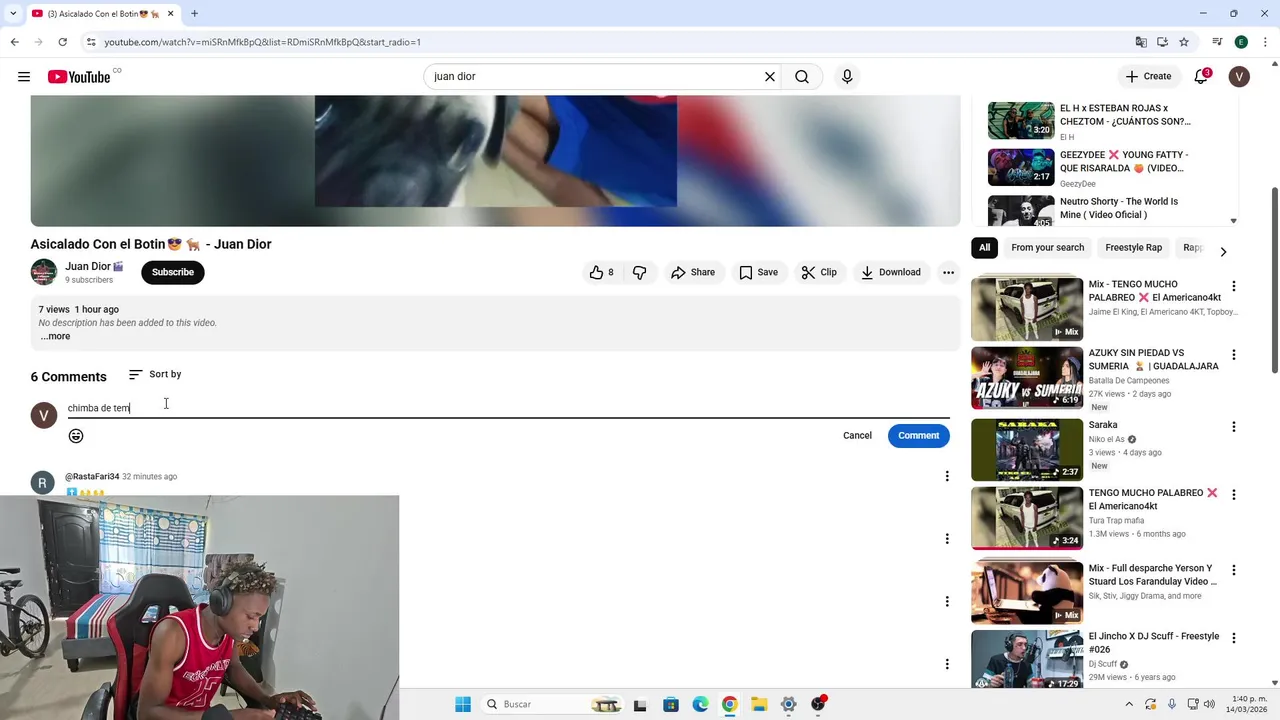The height and width of the screenshot is (720, 1280).
Task: Translate this page icon in address bar
Action: 1141,42
